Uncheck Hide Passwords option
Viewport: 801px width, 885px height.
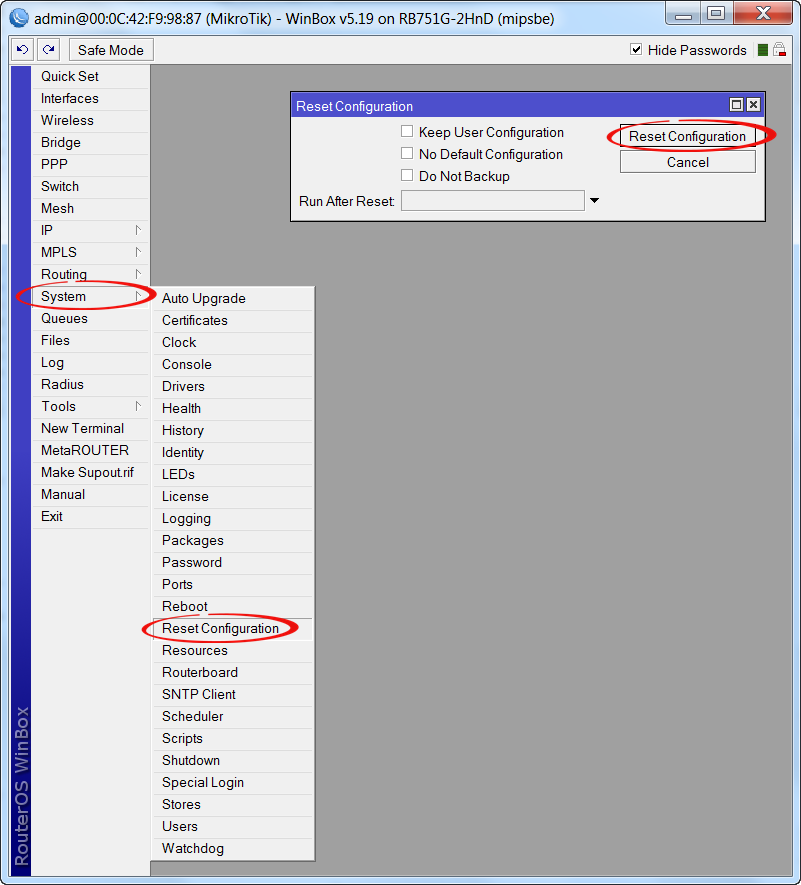(636, 50)
